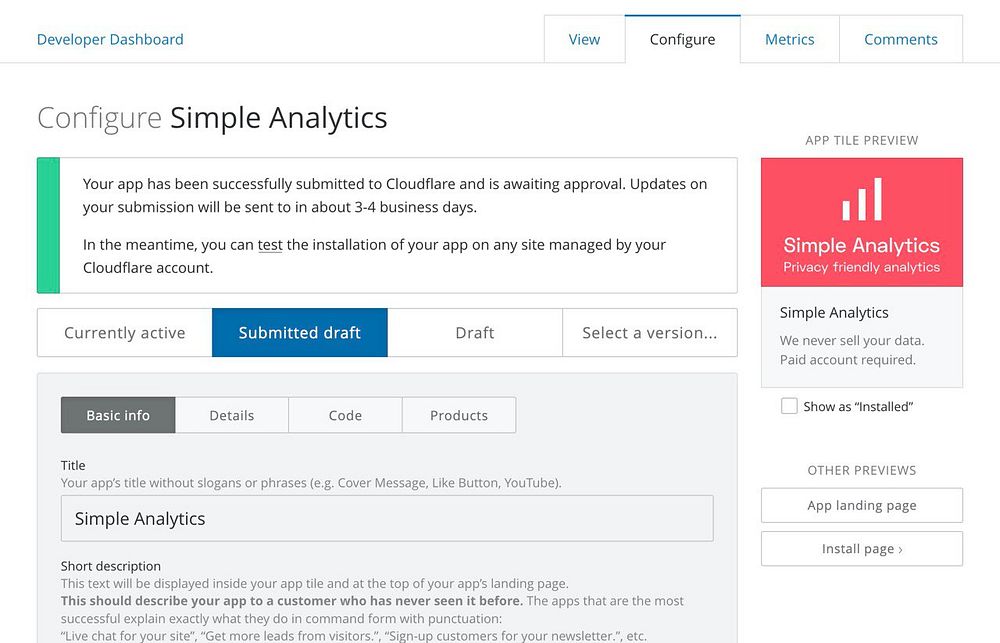Follow the test installation link
The image size is (1000, 643).
coord(270,245)
